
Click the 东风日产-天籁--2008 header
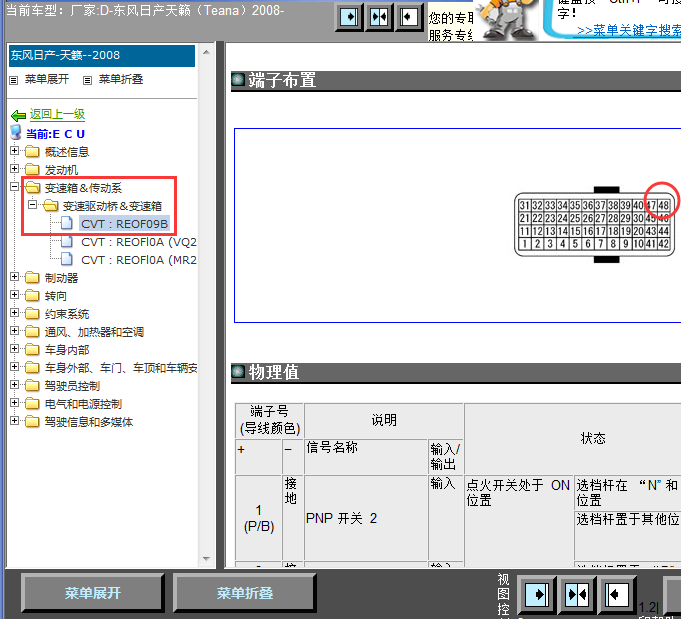[x=102, y=55]
